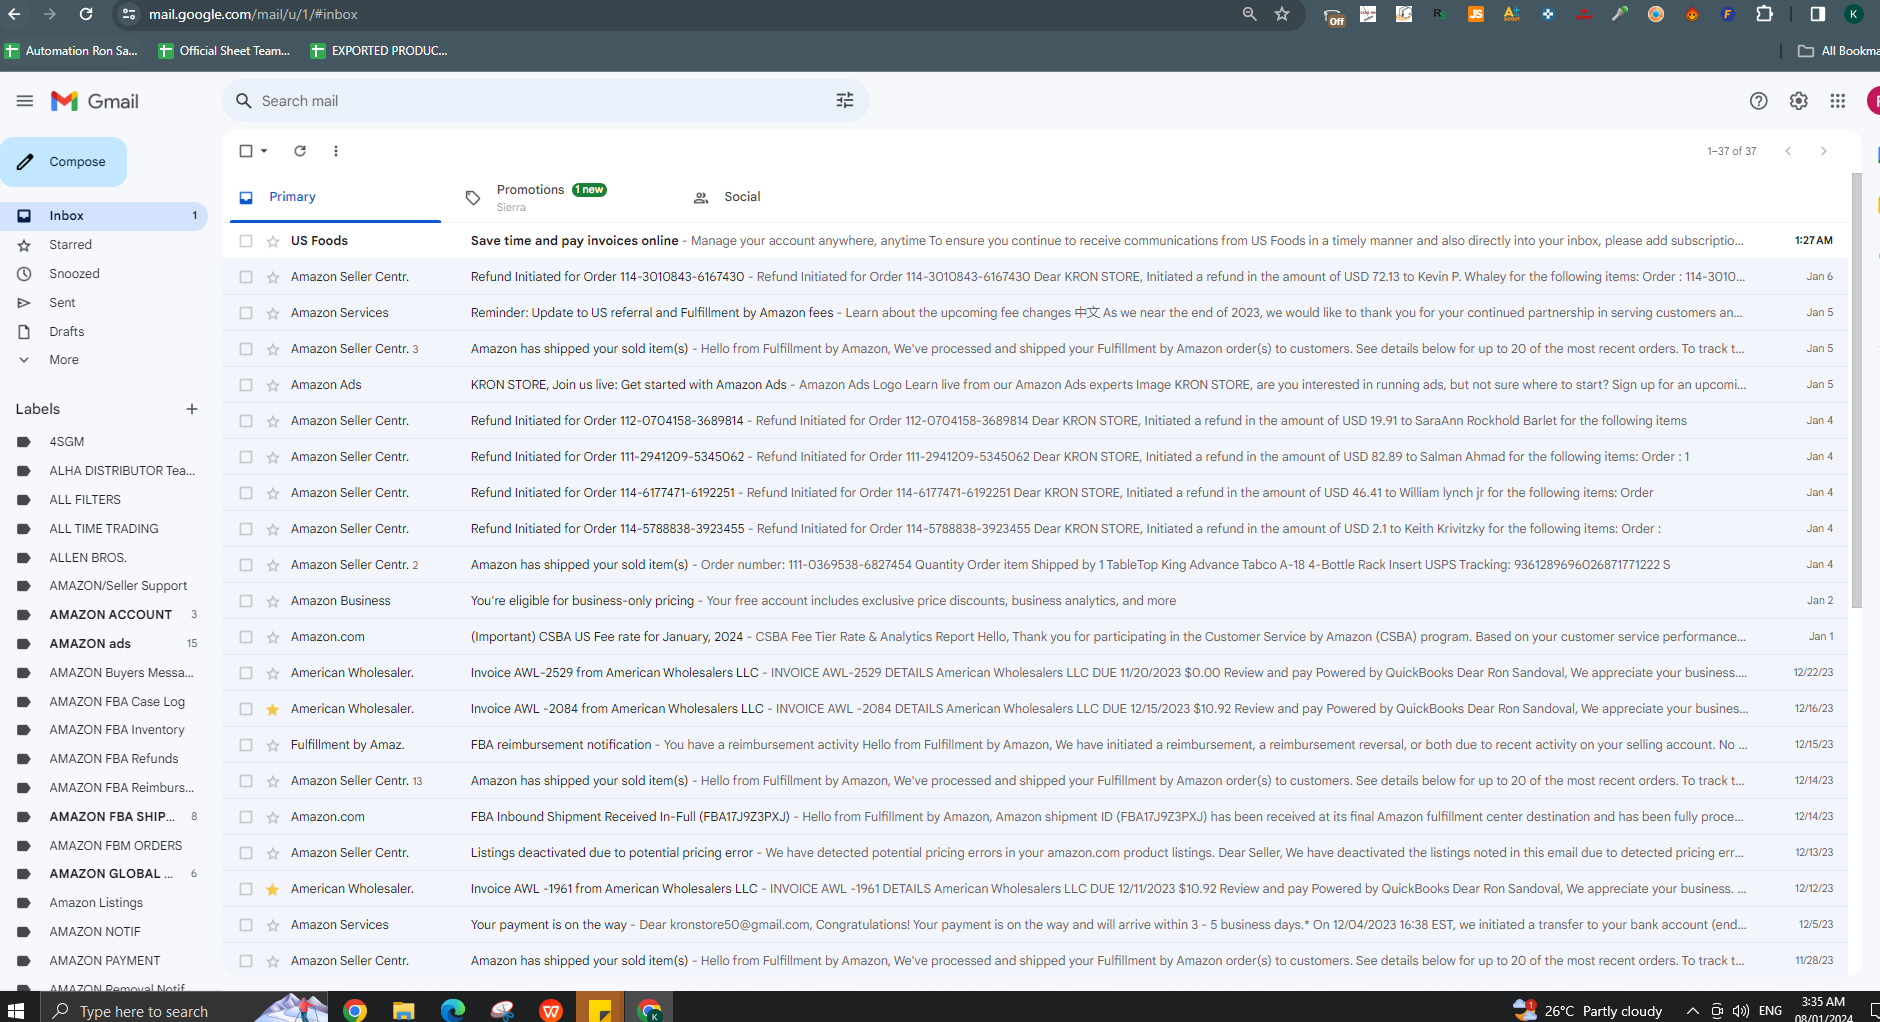1880x1022 pixels.
Task: Show hidden system tray icons
Action: click(1692, 1011)
